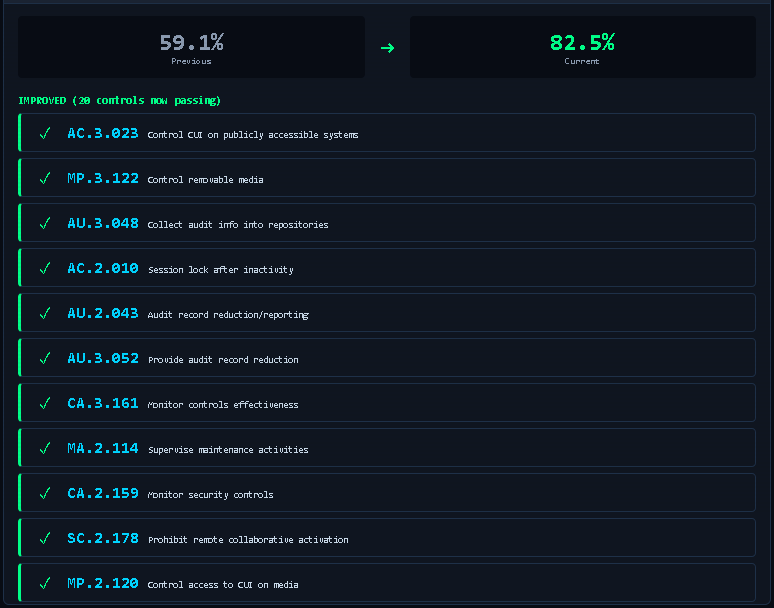Click the checkmark icon beside AC.2.010
The height and width of the screenshot is (608, 774).
coord(45,268)
